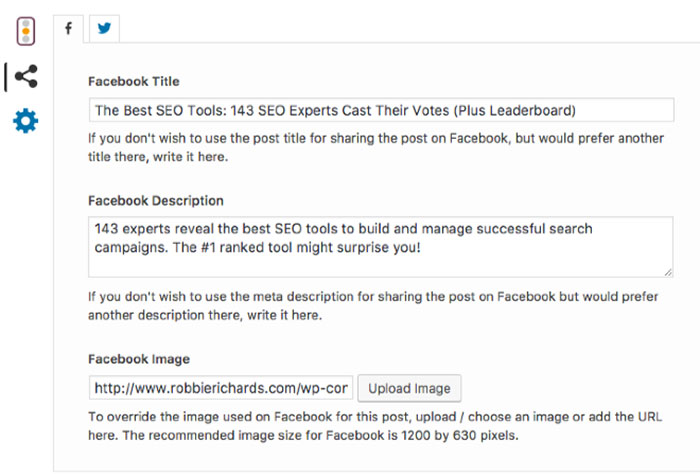Open the advanced settings gear icon
The image size is (700, 476).
pyautogui.click(x=26, y=122)
